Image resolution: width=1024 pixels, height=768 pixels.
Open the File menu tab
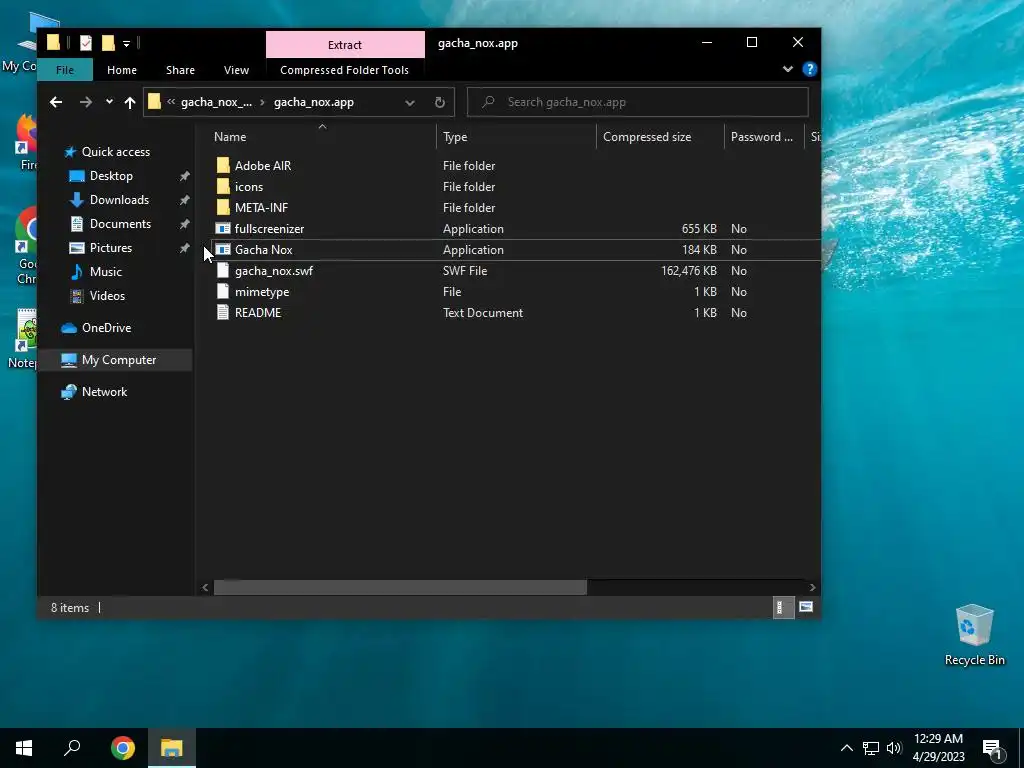point(65,70)
